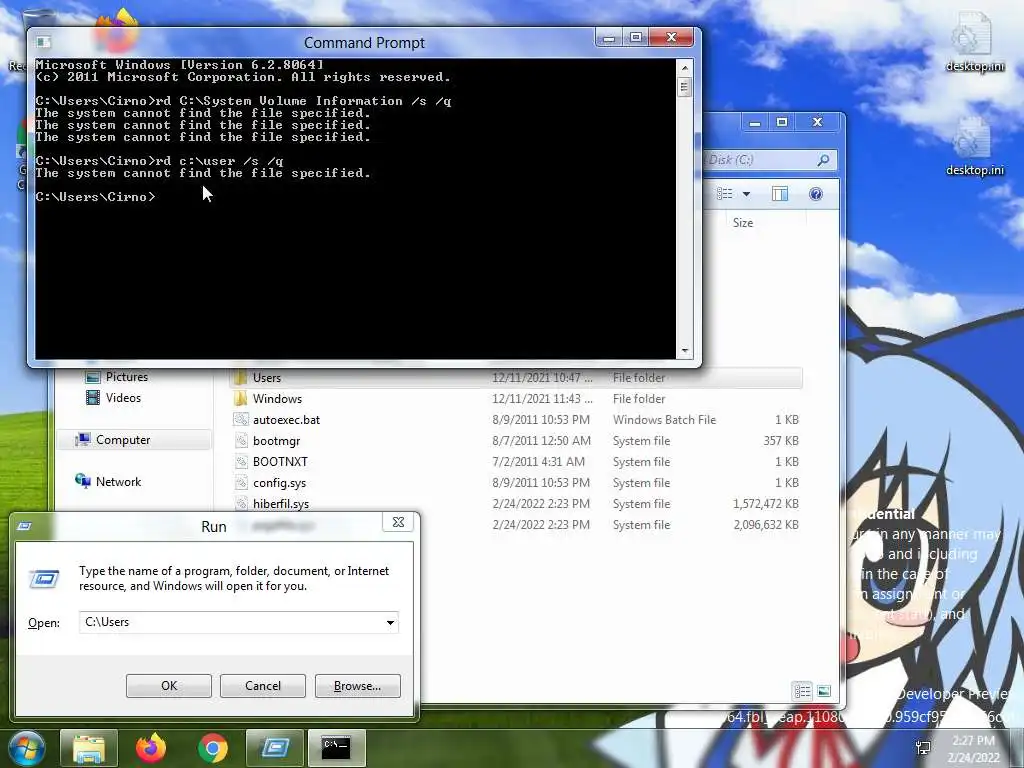The image size is (1024, 768).
Task: Toggle the Explorer preview pane icon
Action: 780,194
